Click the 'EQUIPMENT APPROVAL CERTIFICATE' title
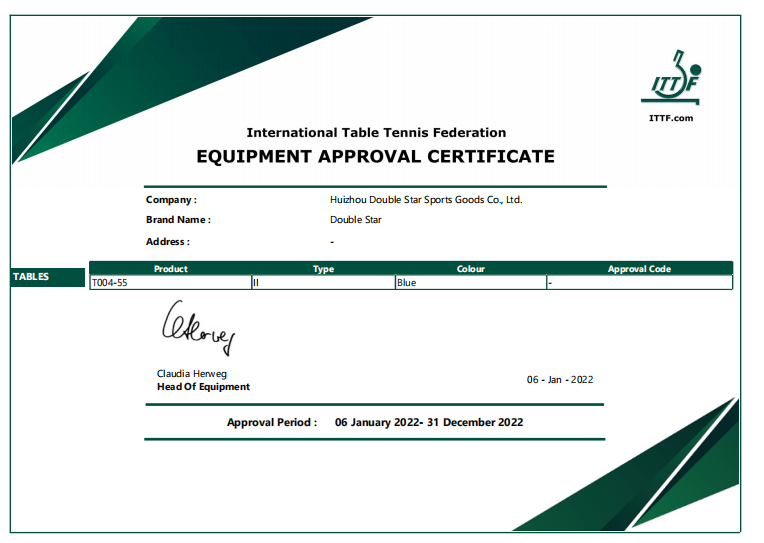 tap(375, 156)
